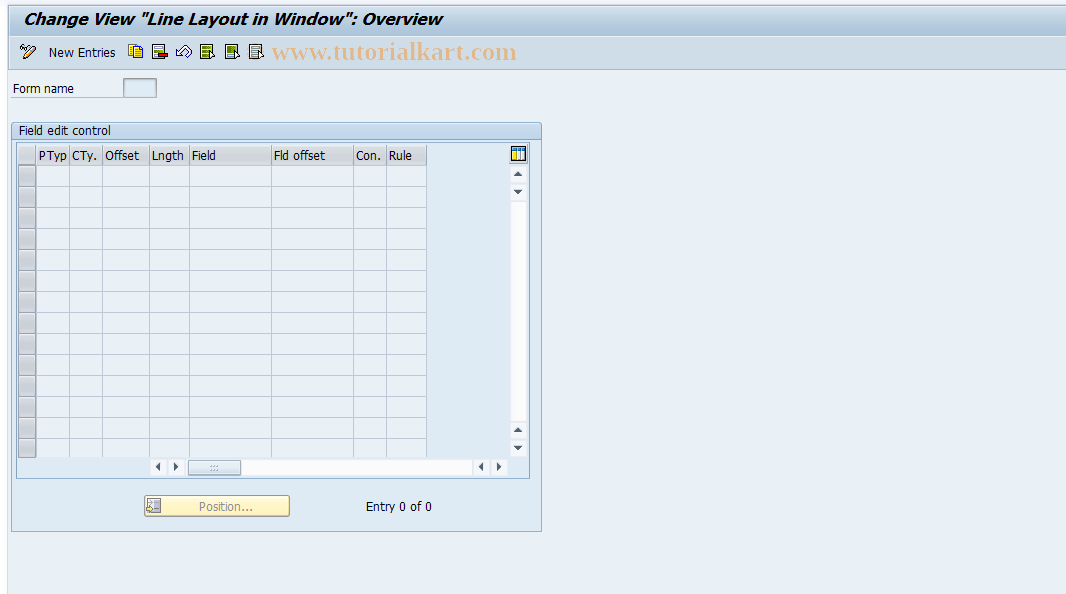Click the bottom scroll-up page arrow
1066x594 pixels.
point(518,430)
